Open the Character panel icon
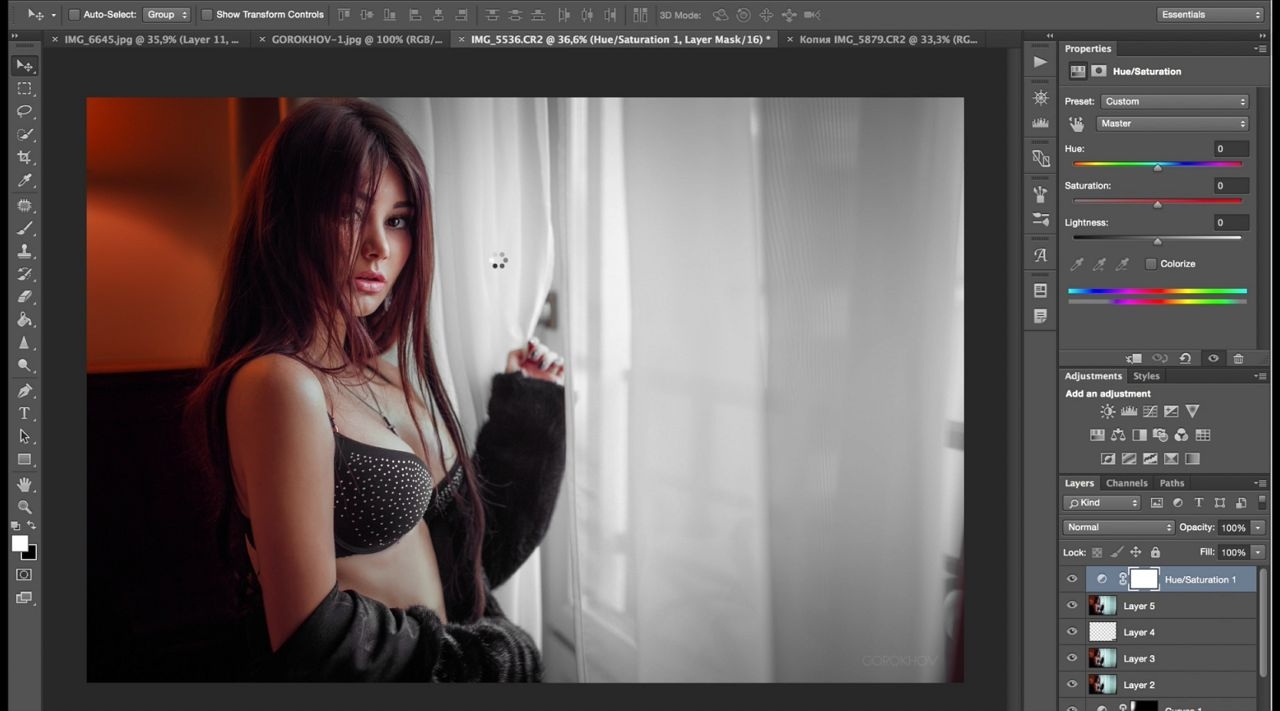Viewport: 1280px width, 711px height. 1040,255
